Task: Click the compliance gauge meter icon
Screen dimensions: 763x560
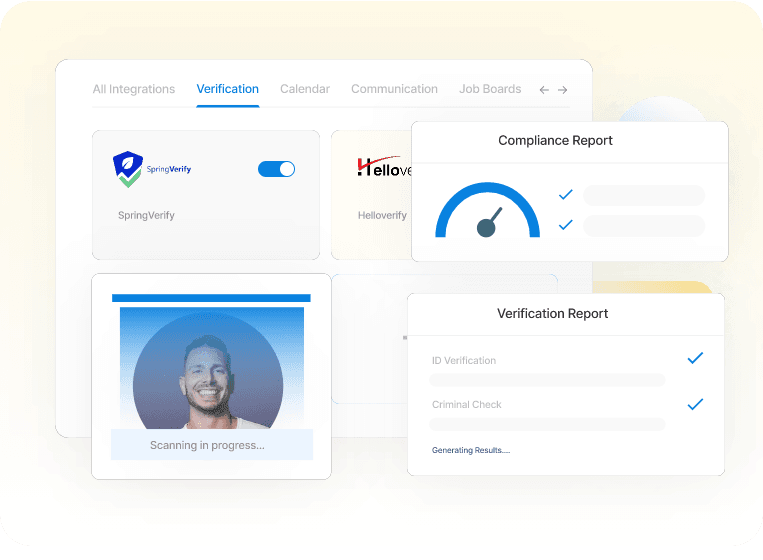Action: point(487,211)
